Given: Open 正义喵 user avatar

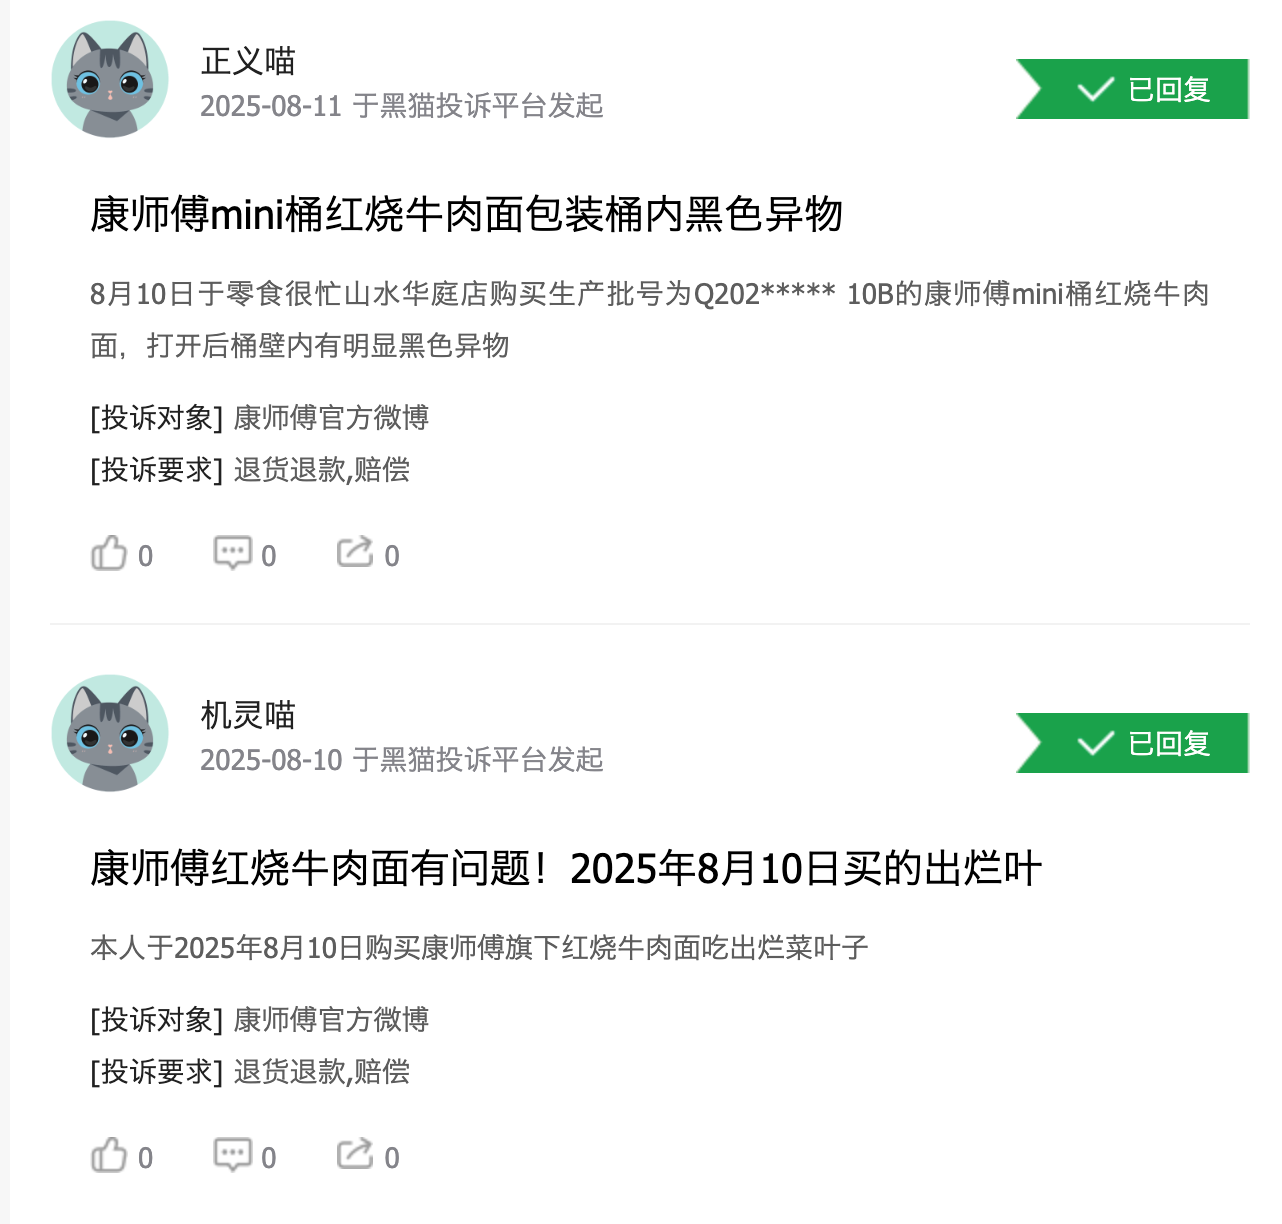Looking at the screenshot, I should [110, 79].
